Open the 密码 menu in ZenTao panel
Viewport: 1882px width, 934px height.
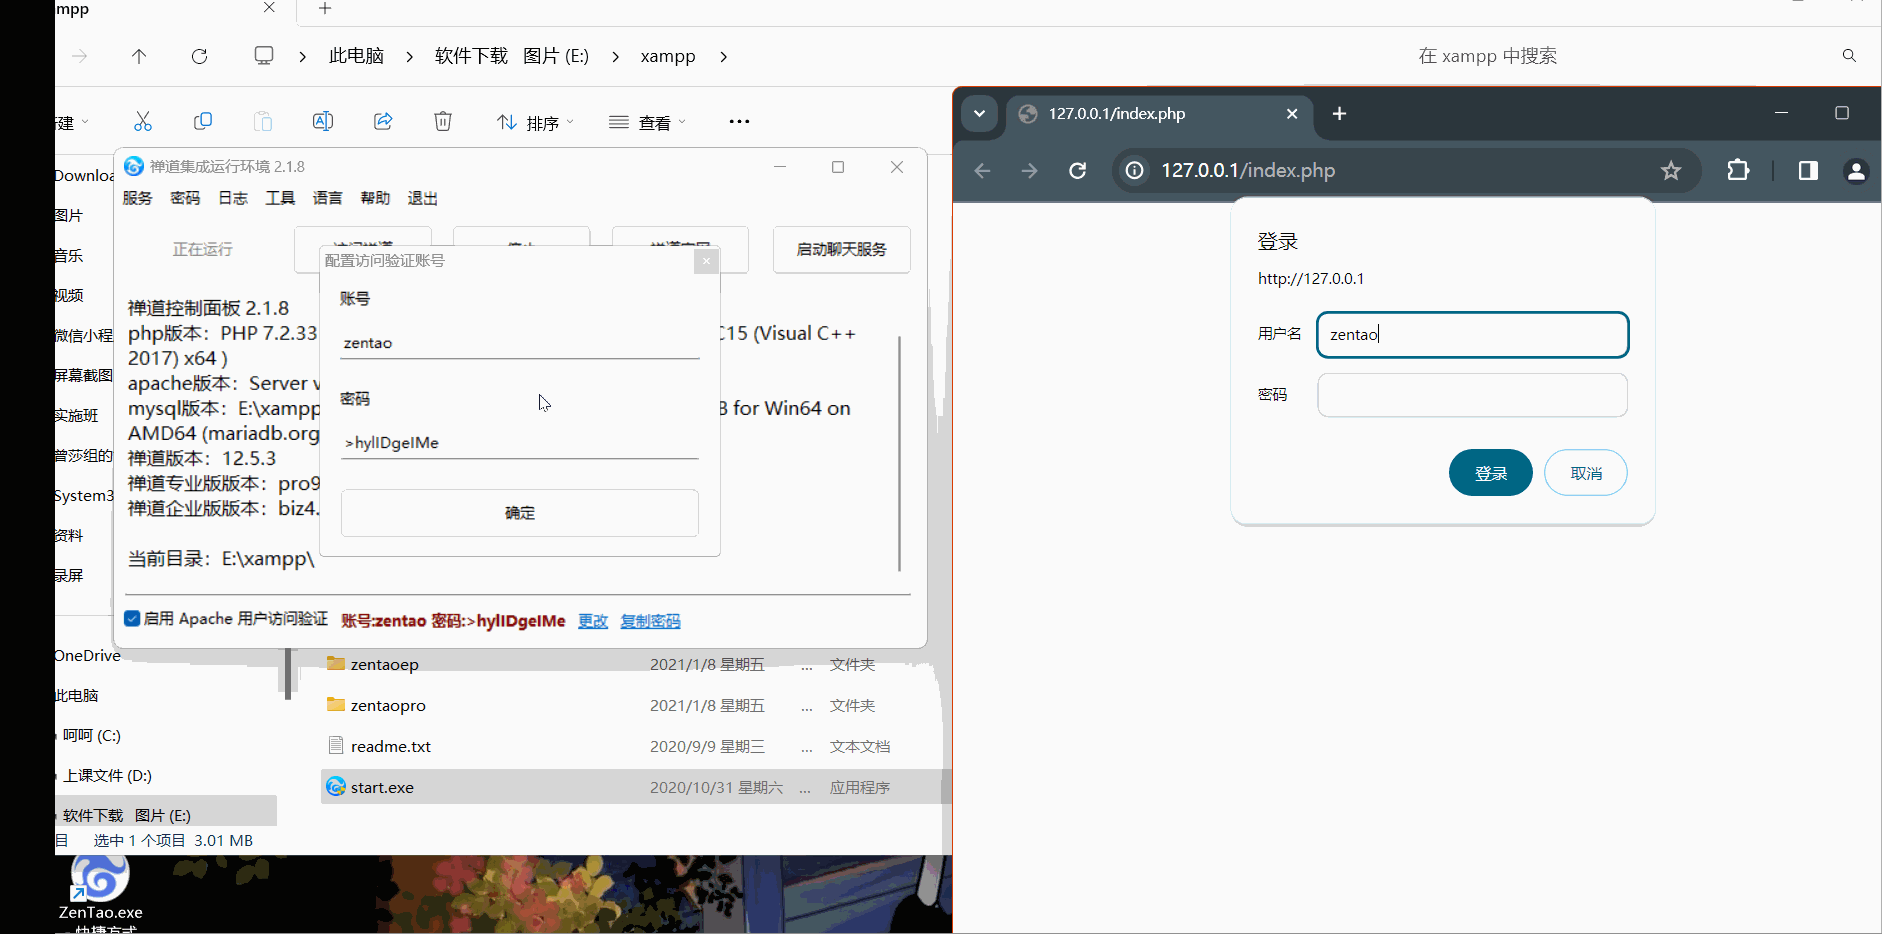coord(185,198)
